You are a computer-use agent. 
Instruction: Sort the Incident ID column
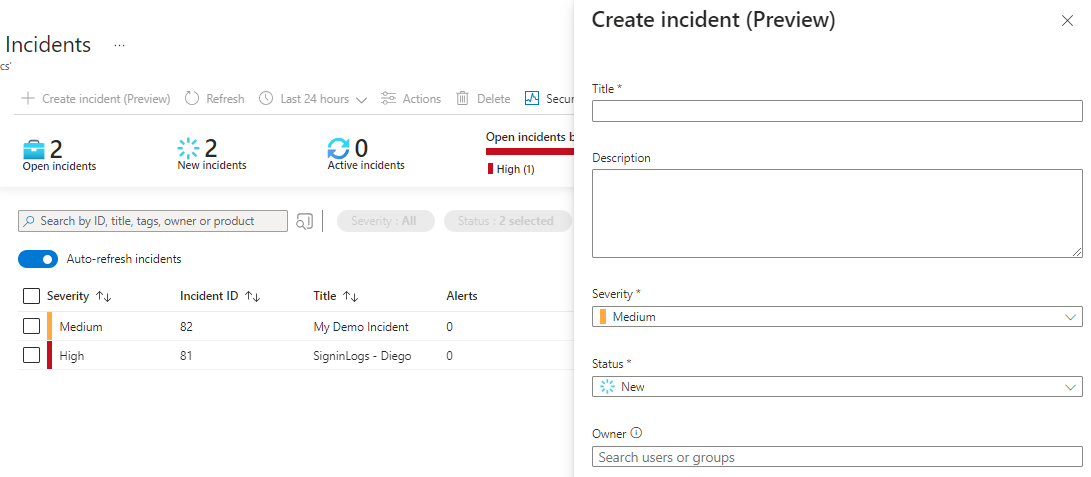coord(253,297)
